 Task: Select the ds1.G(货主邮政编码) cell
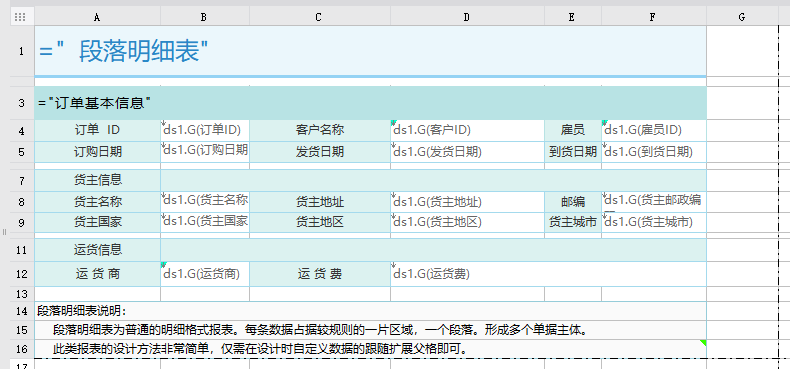[653, 202]
